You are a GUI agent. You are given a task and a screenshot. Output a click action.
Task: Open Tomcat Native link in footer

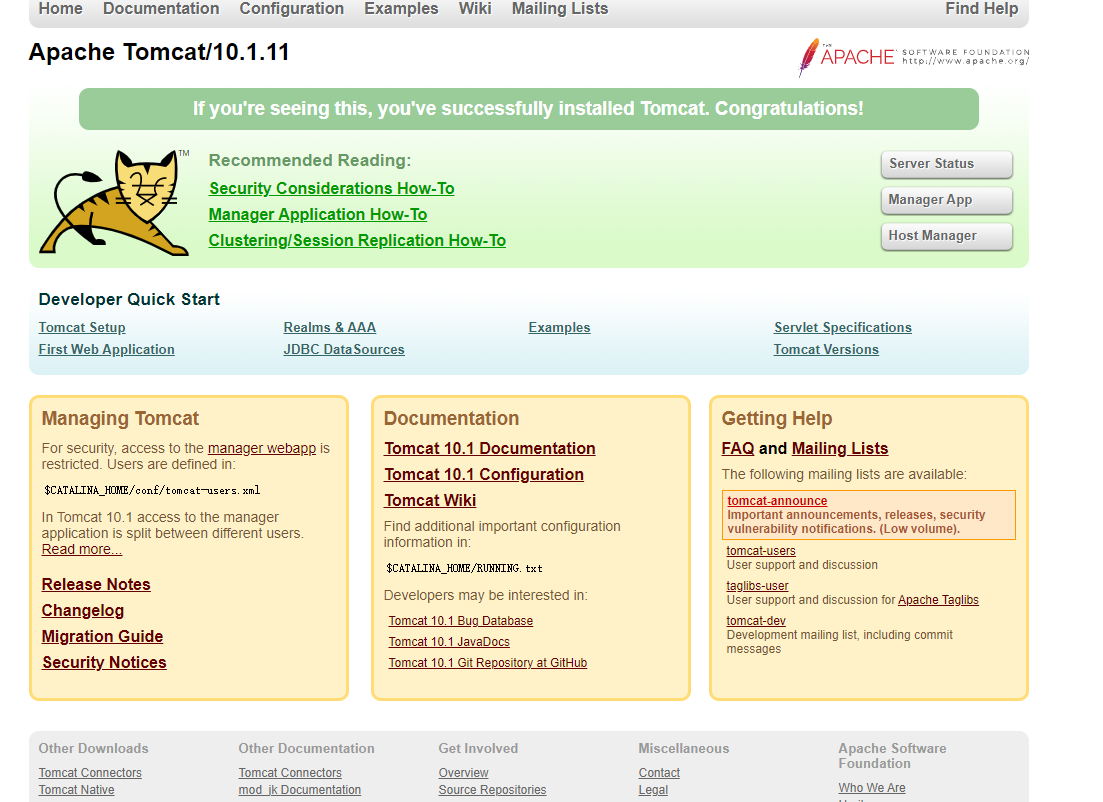pos(77,790)
